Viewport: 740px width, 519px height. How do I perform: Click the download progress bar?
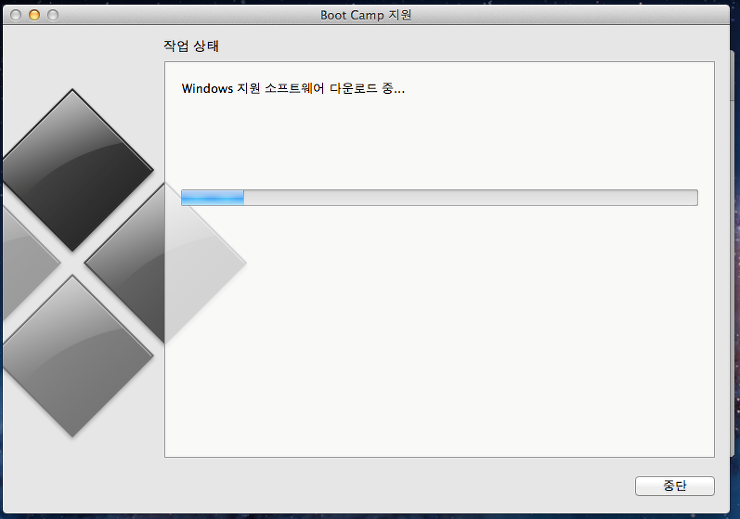pos(439,197)
